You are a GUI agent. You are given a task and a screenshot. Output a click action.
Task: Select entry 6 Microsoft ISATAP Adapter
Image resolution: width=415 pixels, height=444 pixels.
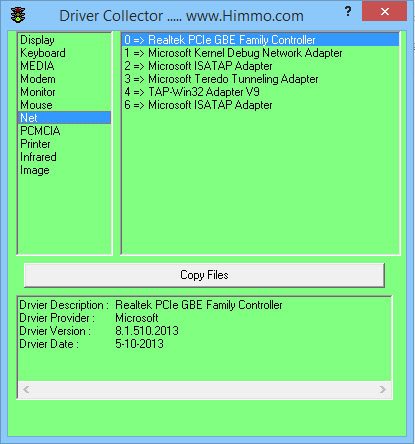[x=260, y=105]
